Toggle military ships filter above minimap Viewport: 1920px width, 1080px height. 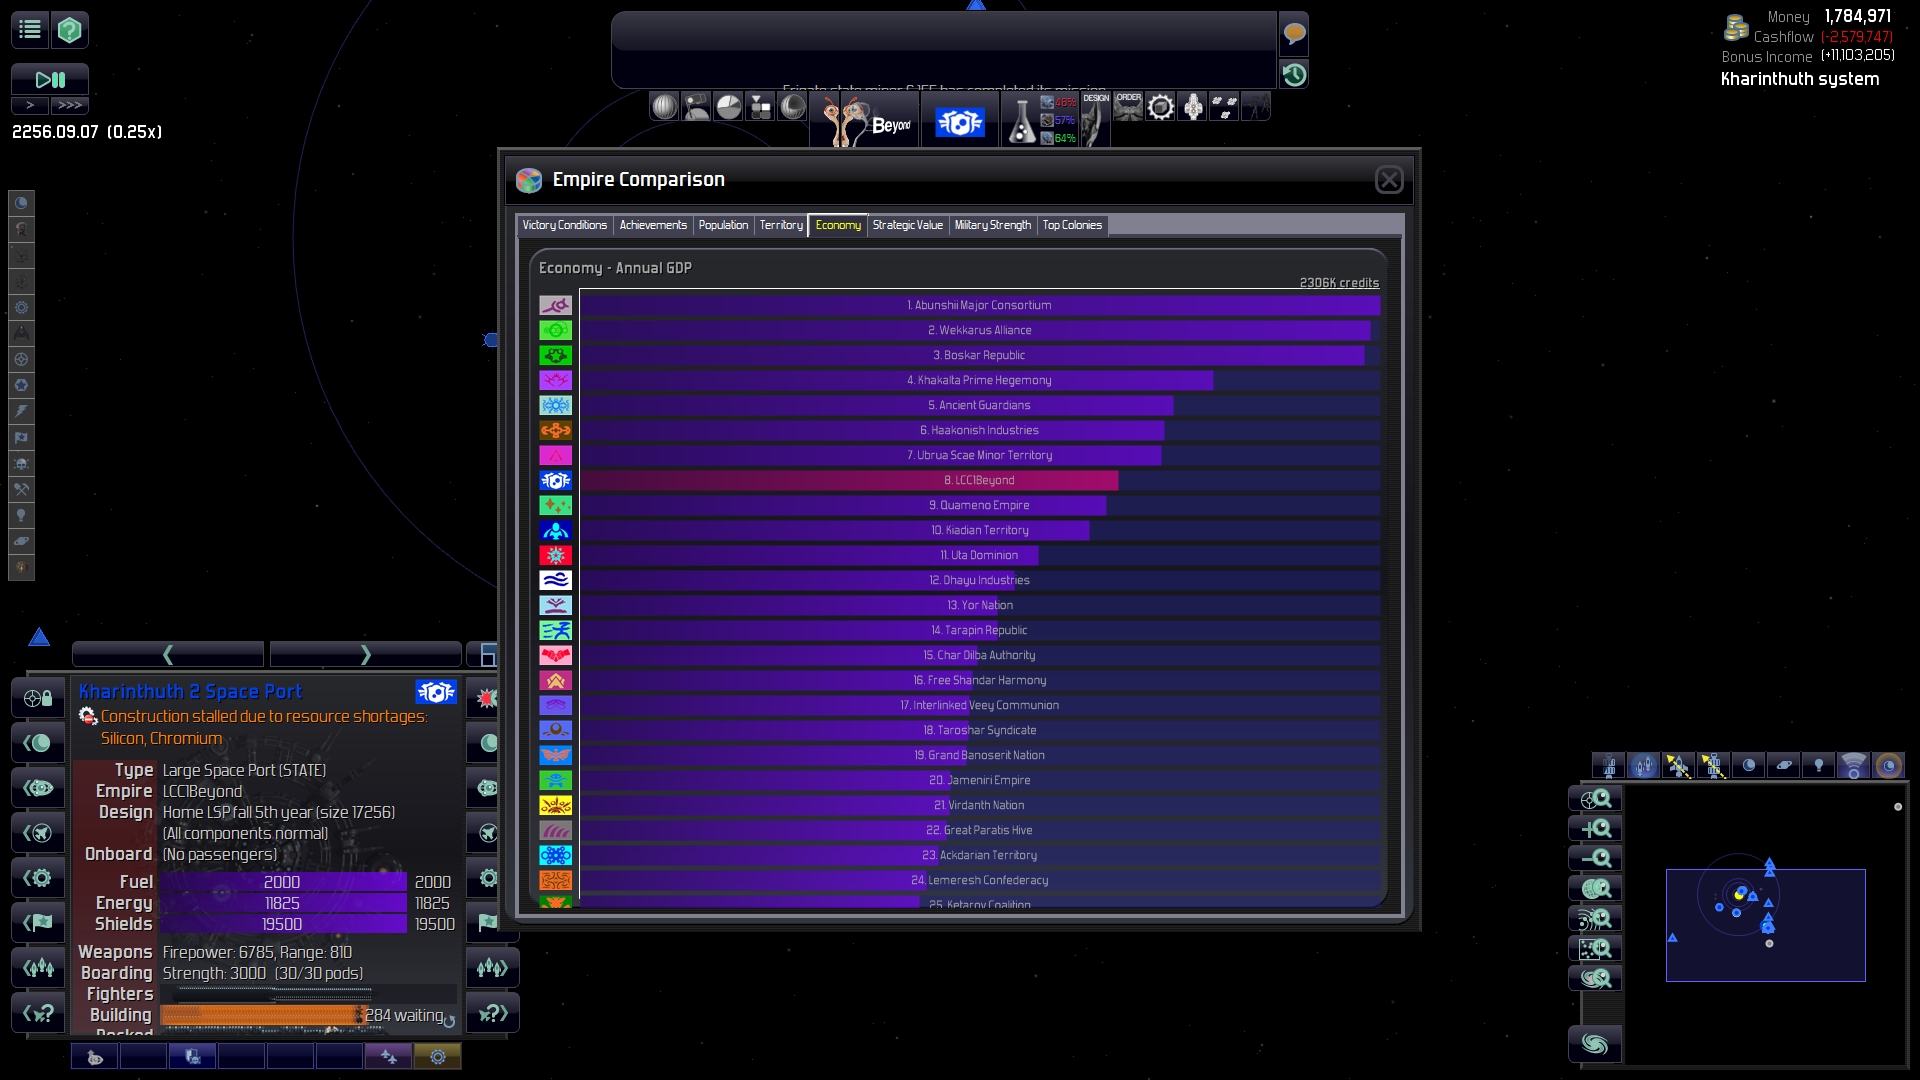pyautogui.click(x=1643, y=767)
